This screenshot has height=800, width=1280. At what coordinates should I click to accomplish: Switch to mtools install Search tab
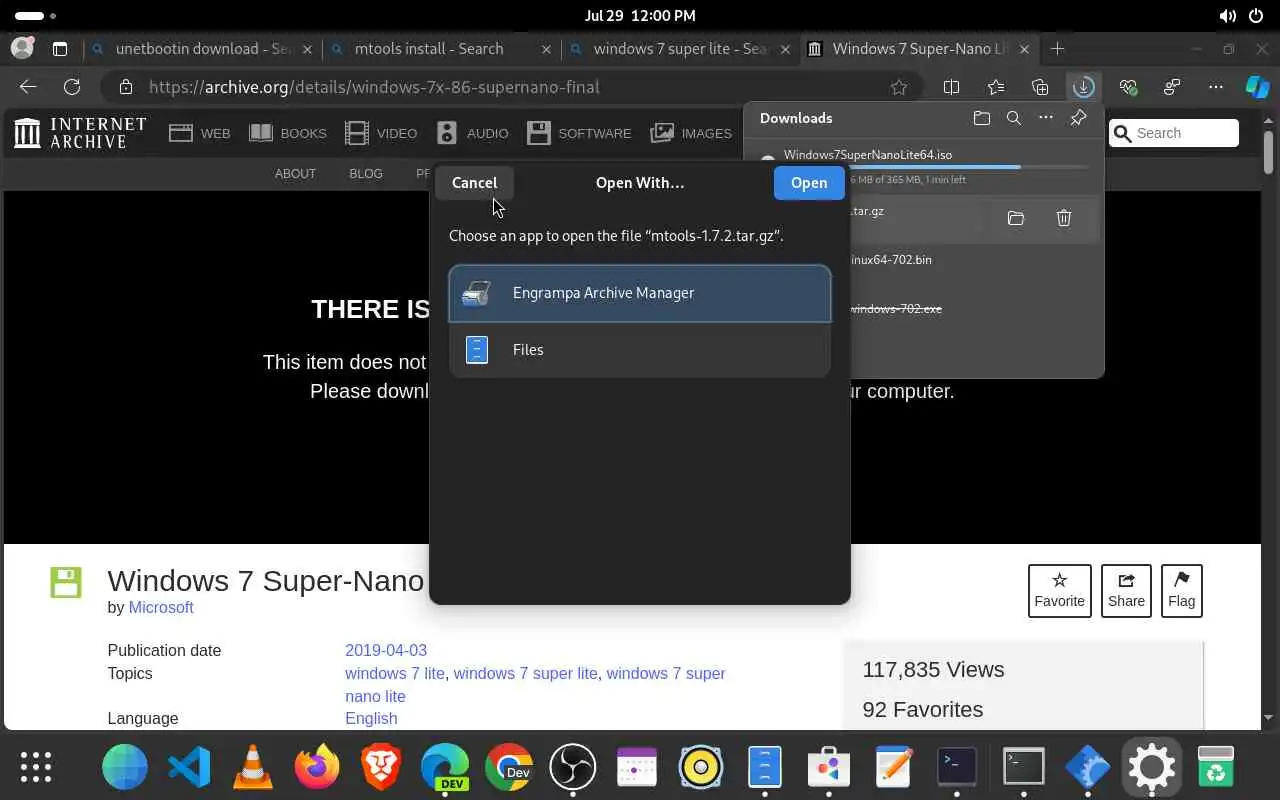point(441,48)
